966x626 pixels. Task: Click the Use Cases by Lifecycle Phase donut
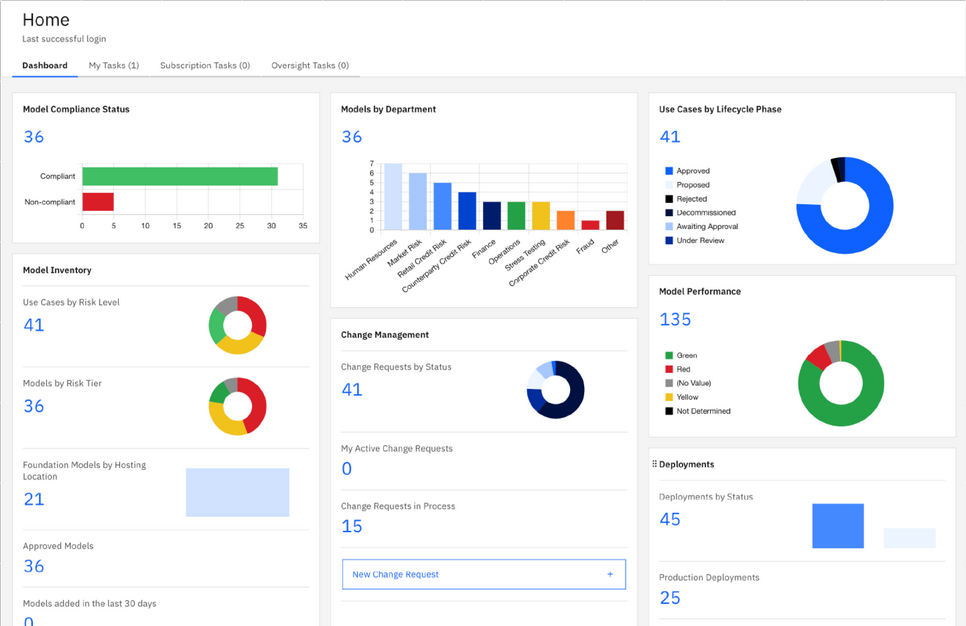845,205
